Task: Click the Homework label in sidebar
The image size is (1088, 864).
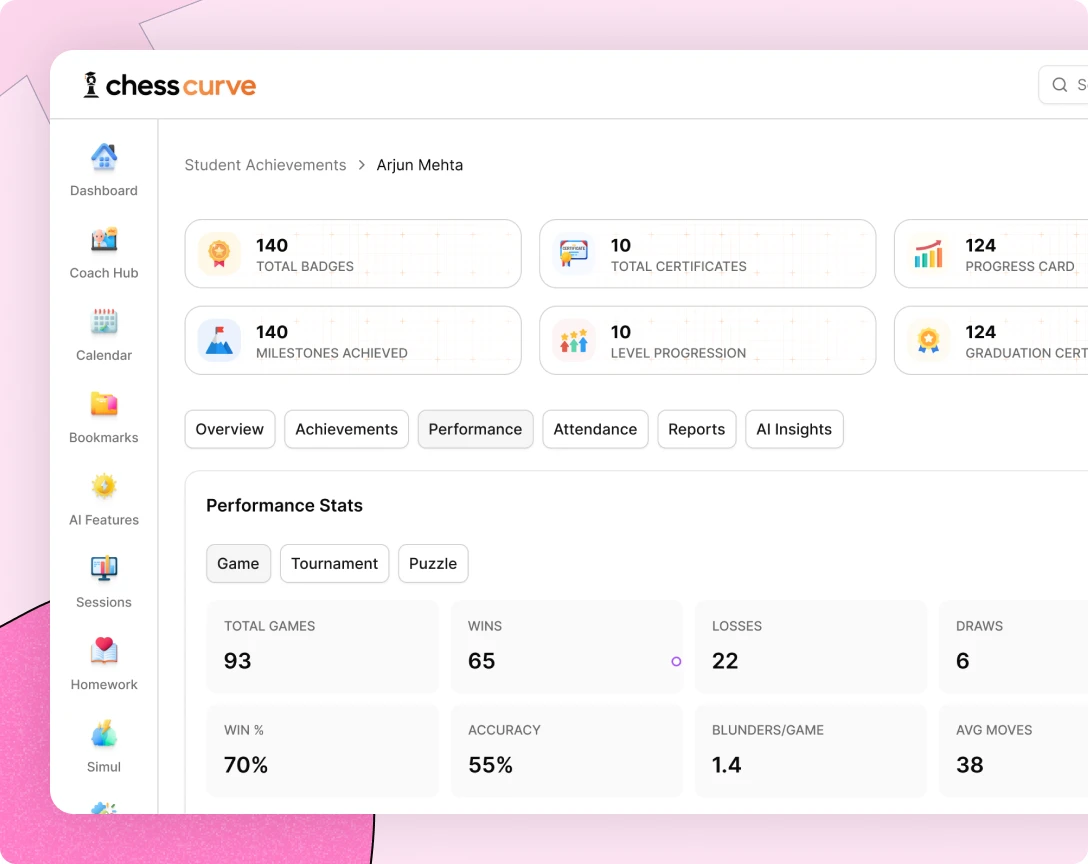Action: coord(104,684)
